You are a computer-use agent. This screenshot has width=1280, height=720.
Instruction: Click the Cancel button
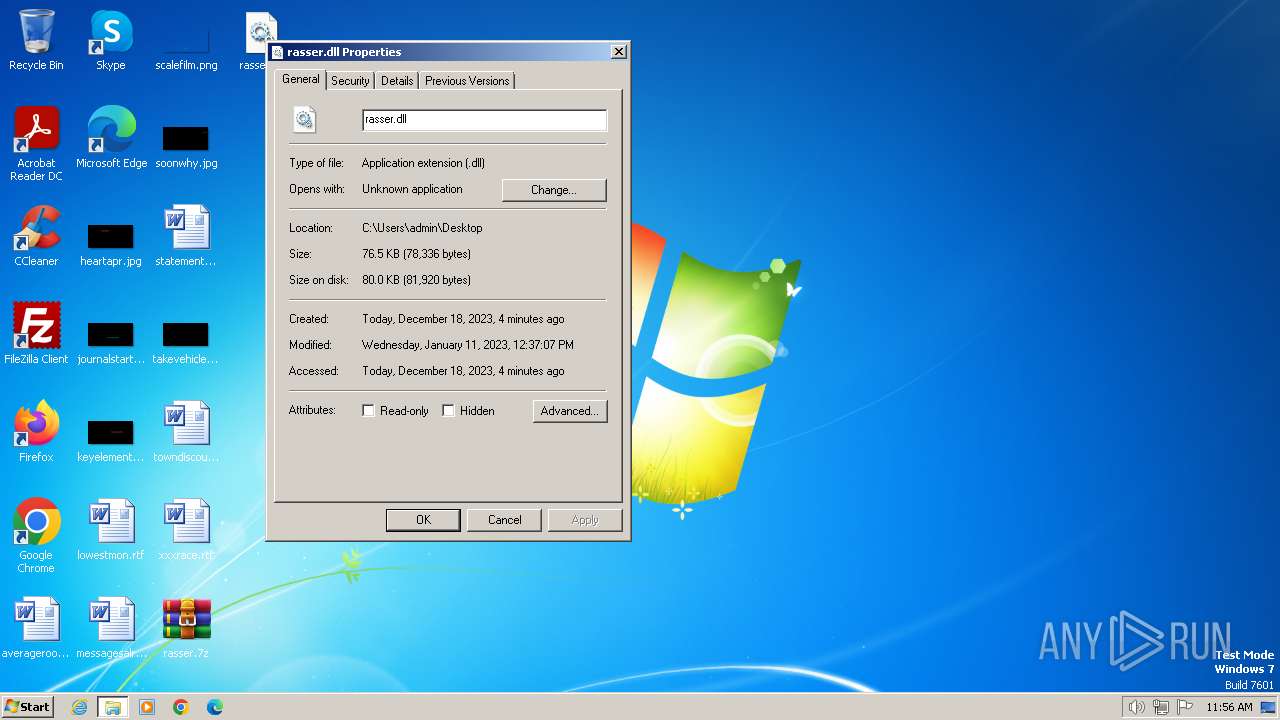[504, 520]
